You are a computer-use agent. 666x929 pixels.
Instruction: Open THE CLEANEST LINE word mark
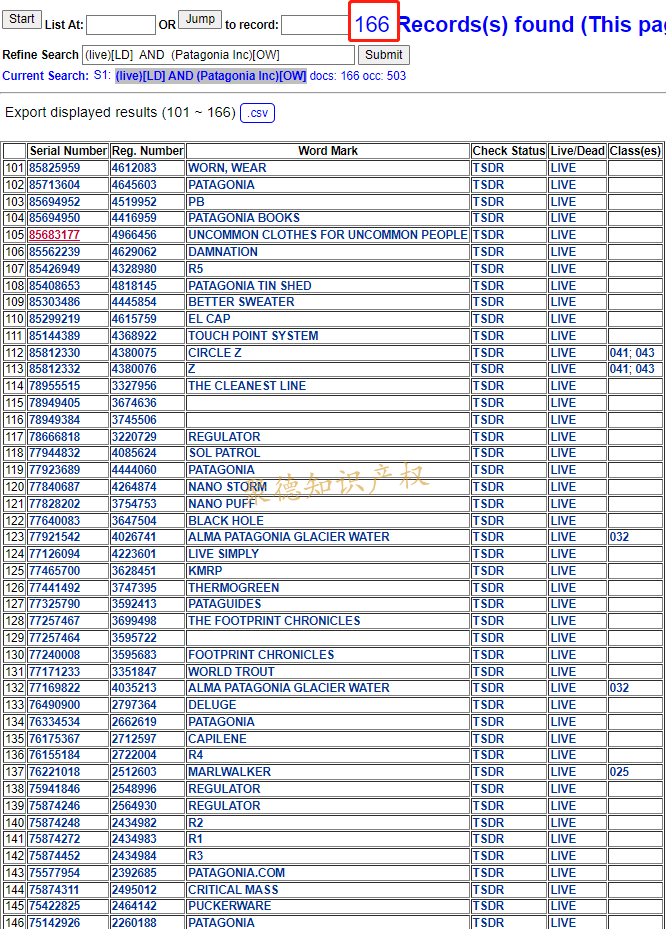247,386
